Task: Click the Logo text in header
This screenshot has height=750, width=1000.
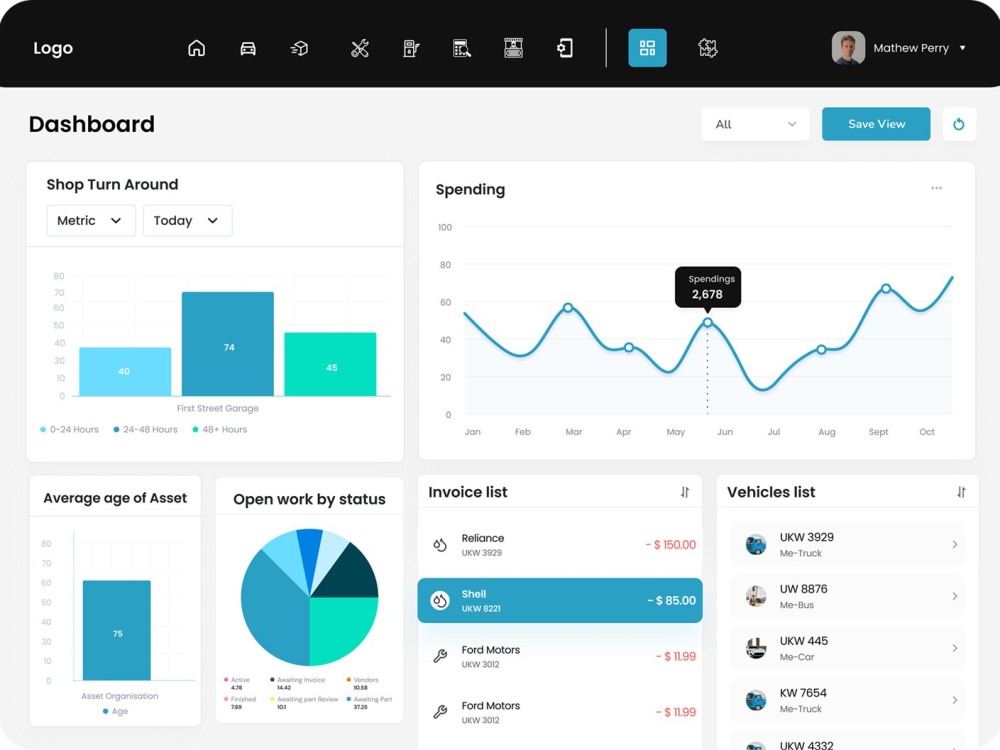Action: 53,48
